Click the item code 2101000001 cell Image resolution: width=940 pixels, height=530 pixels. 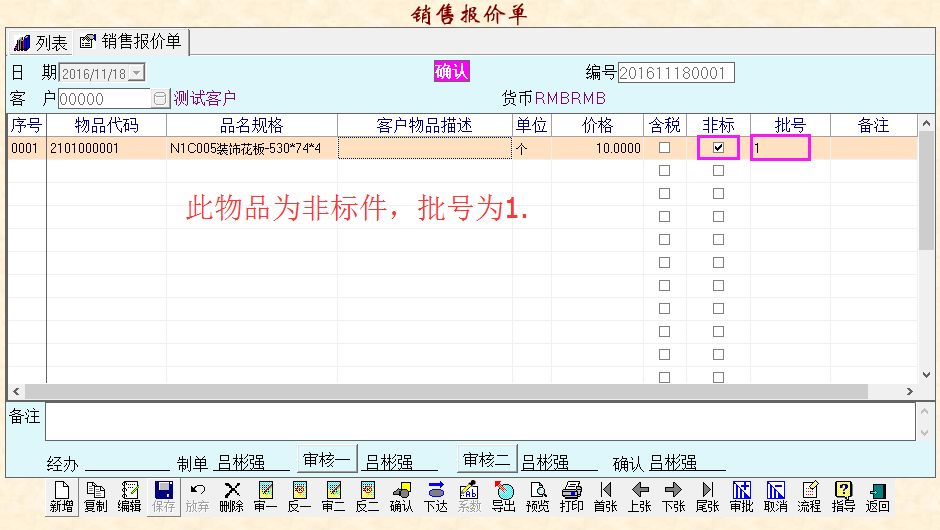coord(107,148)
